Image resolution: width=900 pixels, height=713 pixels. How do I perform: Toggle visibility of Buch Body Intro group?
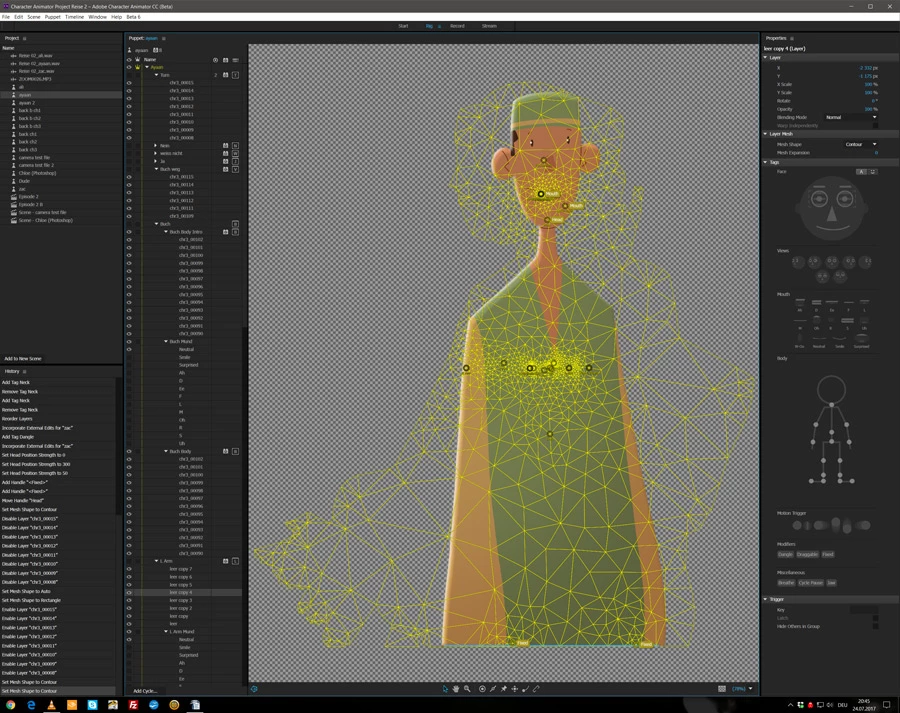point(129,232)
